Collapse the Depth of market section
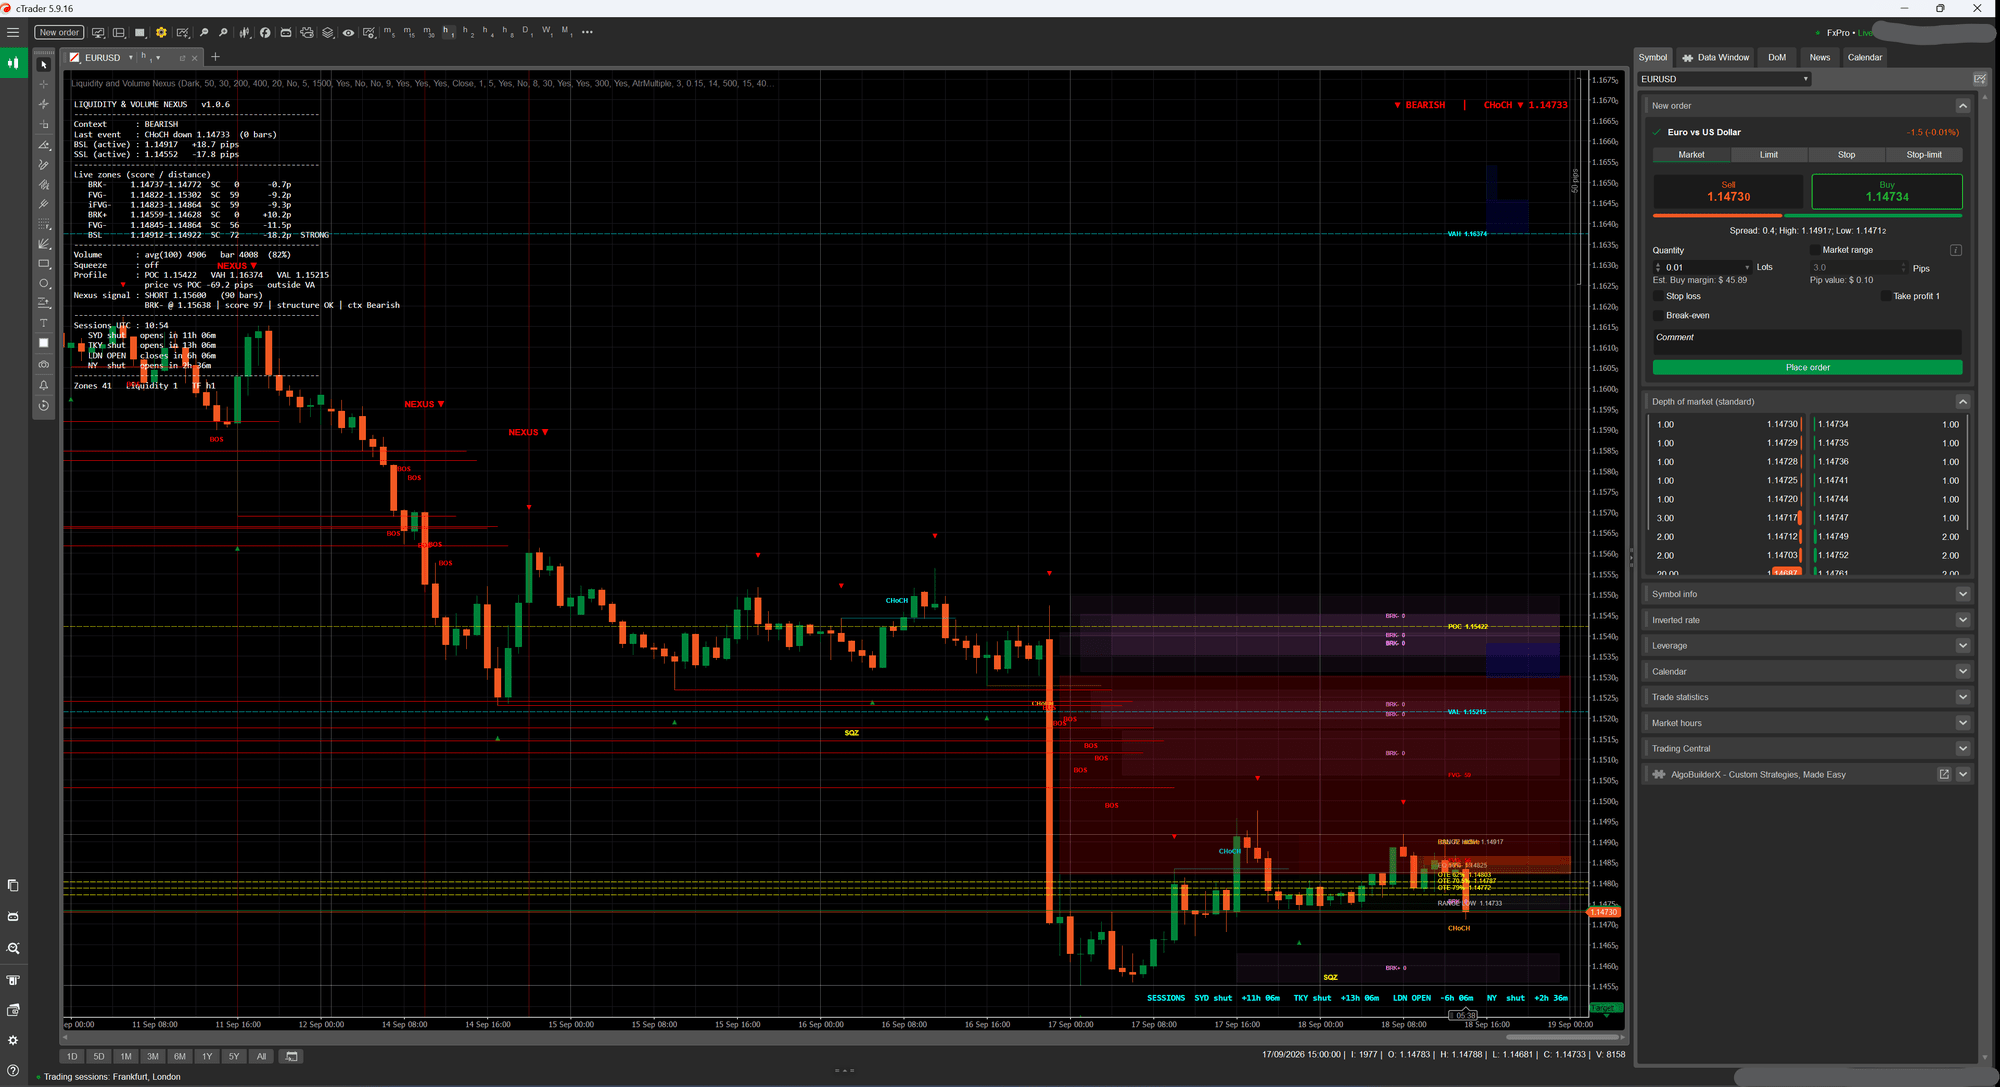This screenshot has height=1087, width=2000. click(x=1962, y=402)
